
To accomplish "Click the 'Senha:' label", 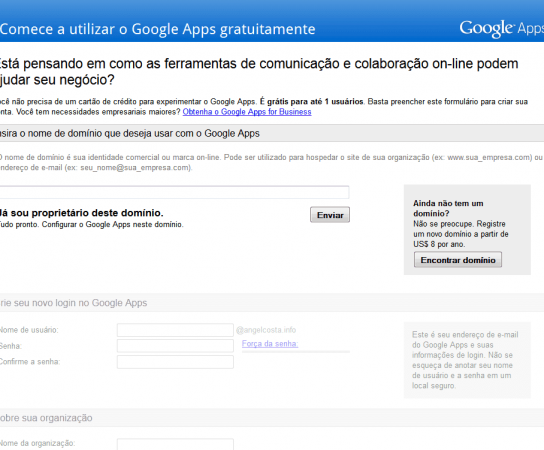I will click(11, 346).
